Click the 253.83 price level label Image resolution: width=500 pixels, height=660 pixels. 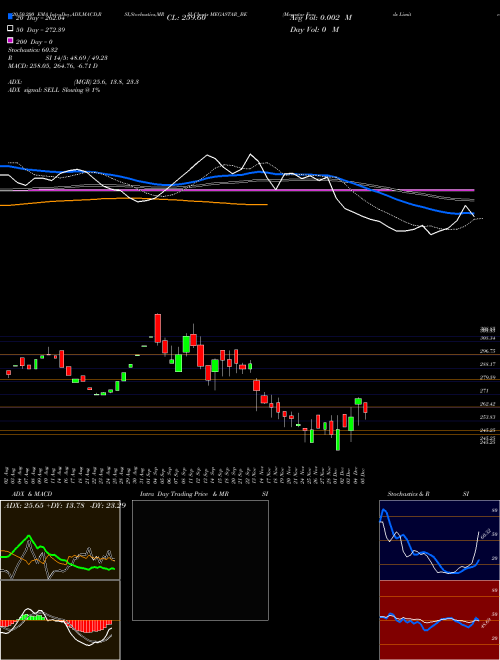point(486,417)
